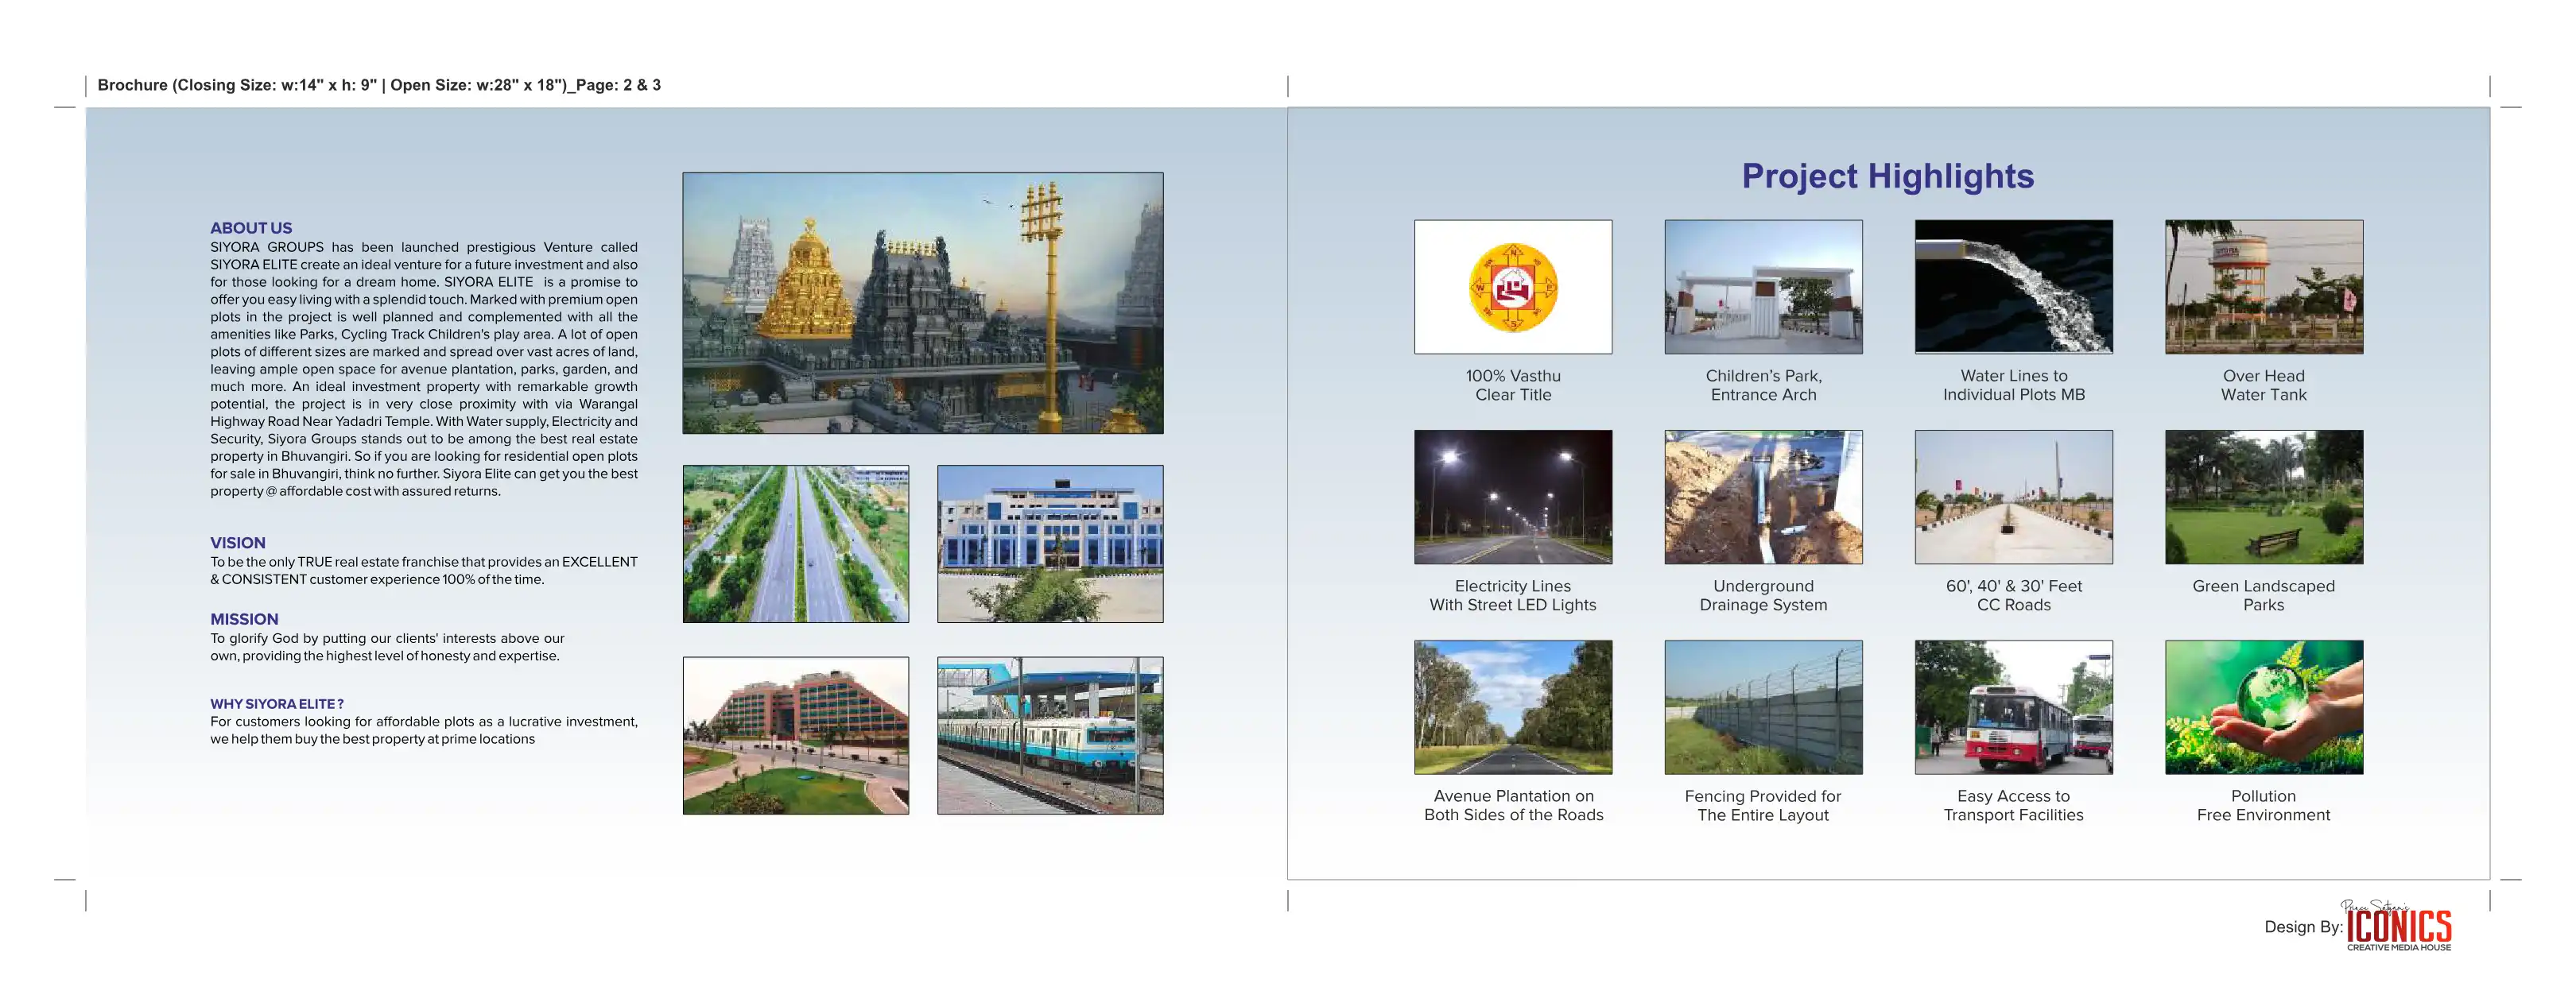Click the fencing layout photo

point(1762,707)
